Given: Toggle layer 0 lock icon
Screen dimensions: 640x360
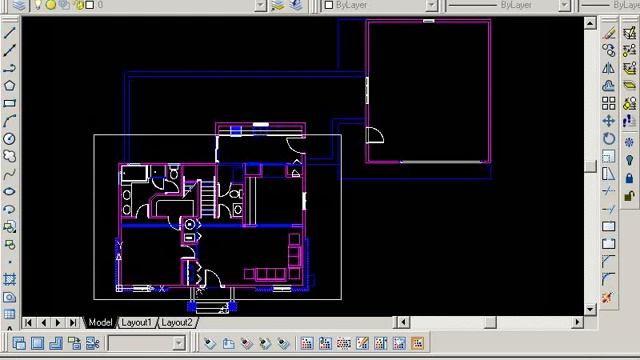Looking at the screenshot, I should point(78,5).
